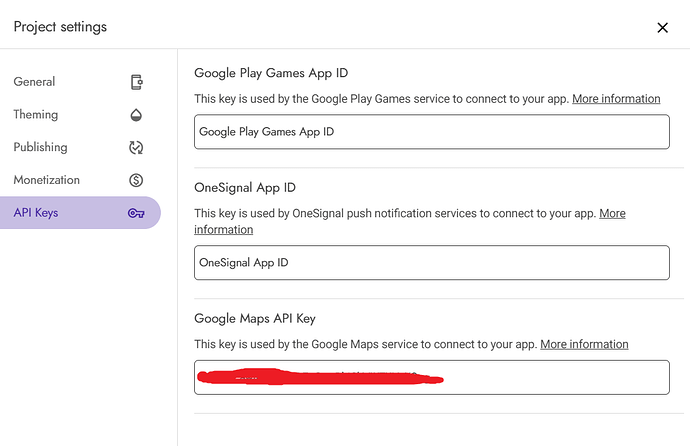Focus the Google Play Games App ID field

pyautogui.click(x=431, y=132)
